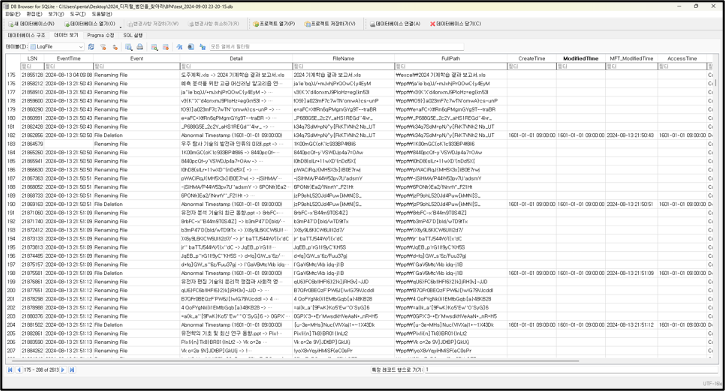
Task: Click the go-to-record label button
Action: (396, 370)
